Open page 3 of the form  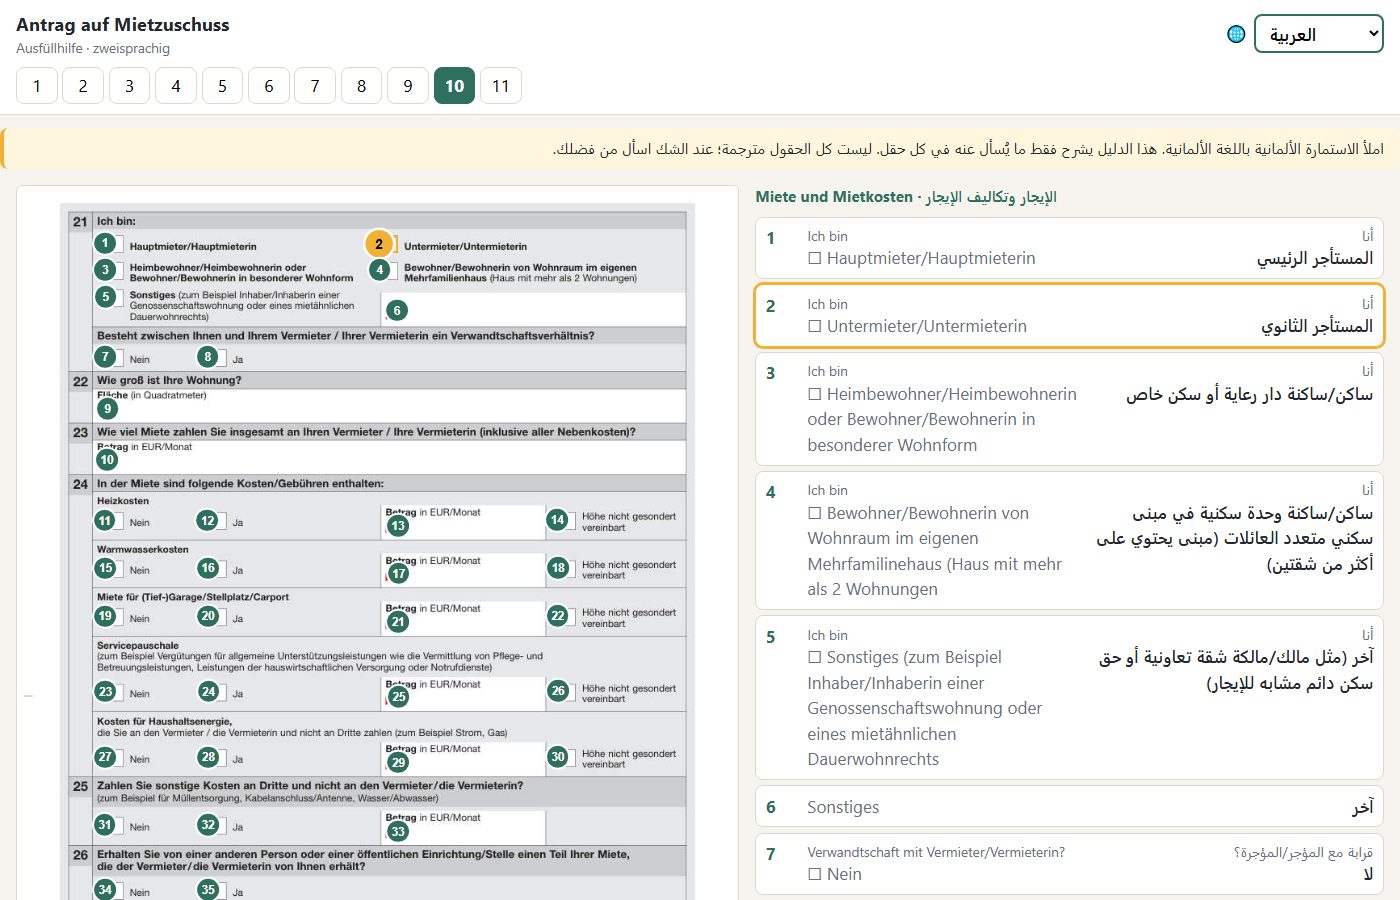tap(129, 86)
